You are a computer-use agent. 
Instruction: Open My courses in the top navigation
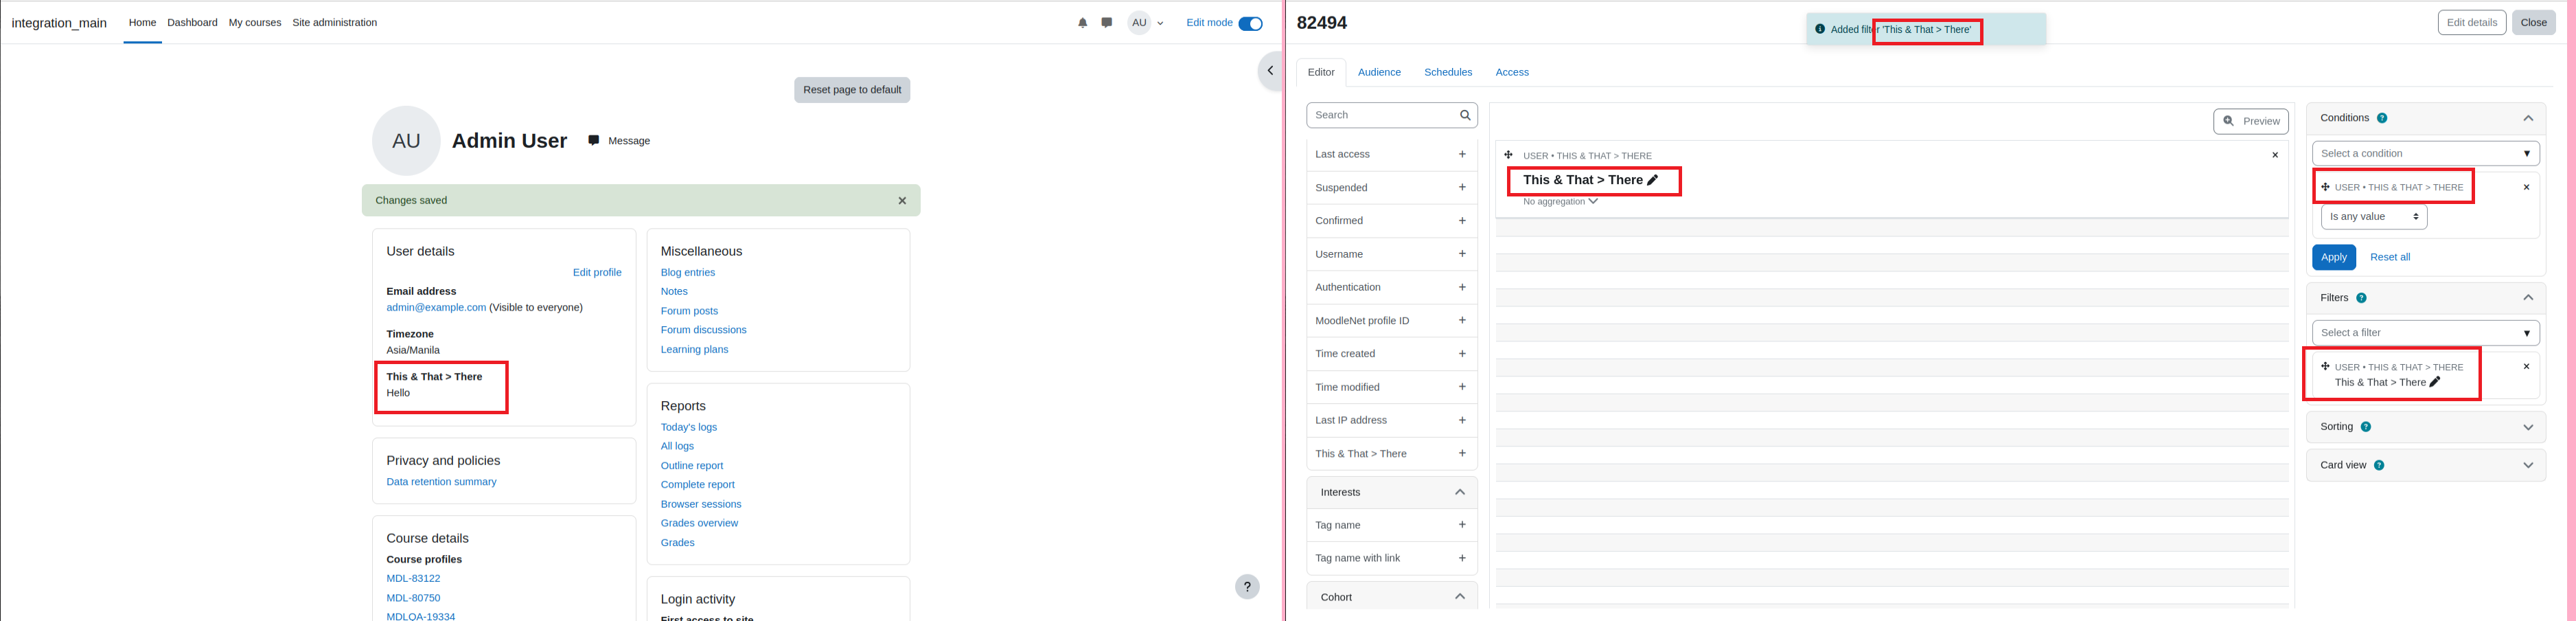[255, 23]
